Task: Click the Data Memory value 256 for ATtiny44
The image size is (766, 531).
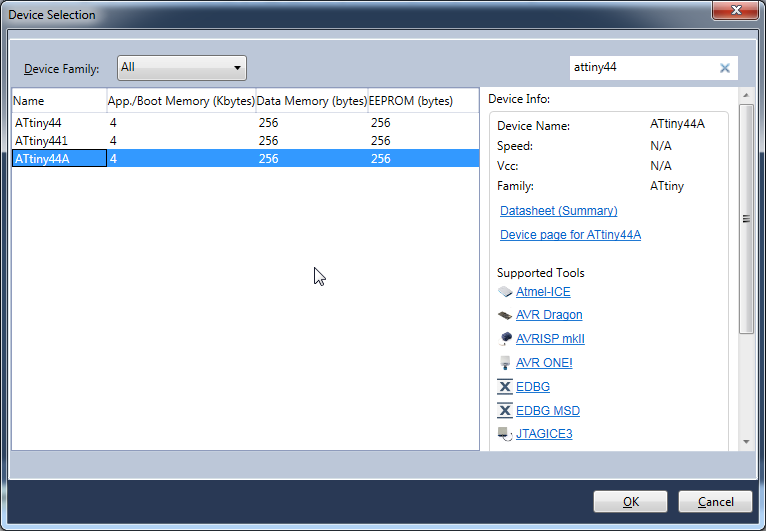Action: 268,123
